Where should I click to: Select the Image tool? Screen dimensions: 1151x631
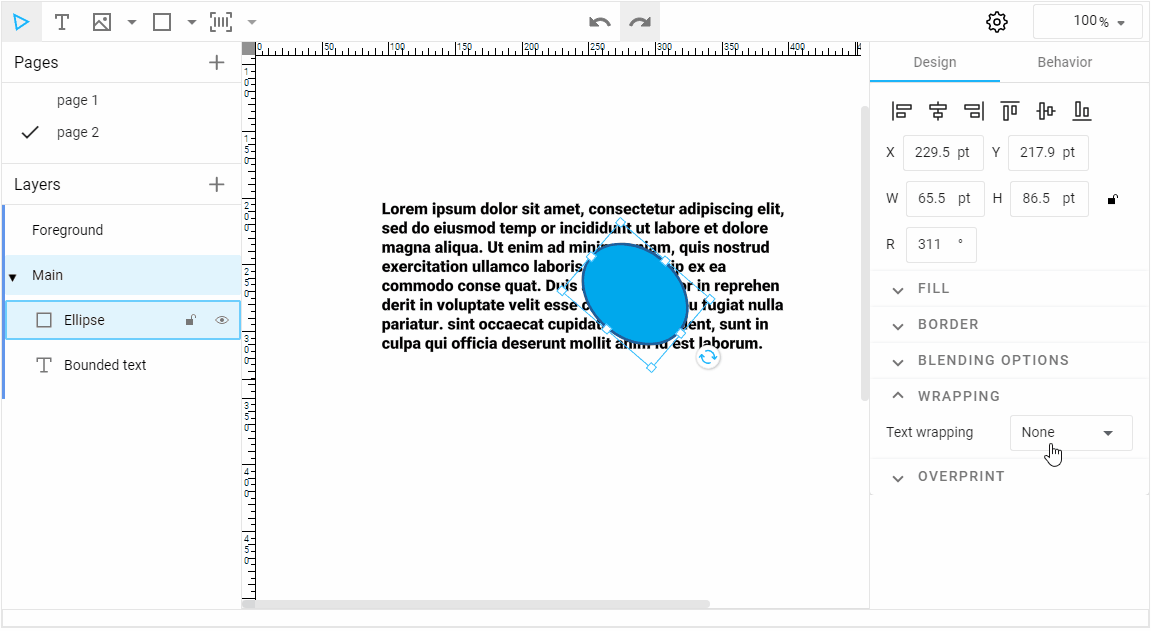pos(100,21)
